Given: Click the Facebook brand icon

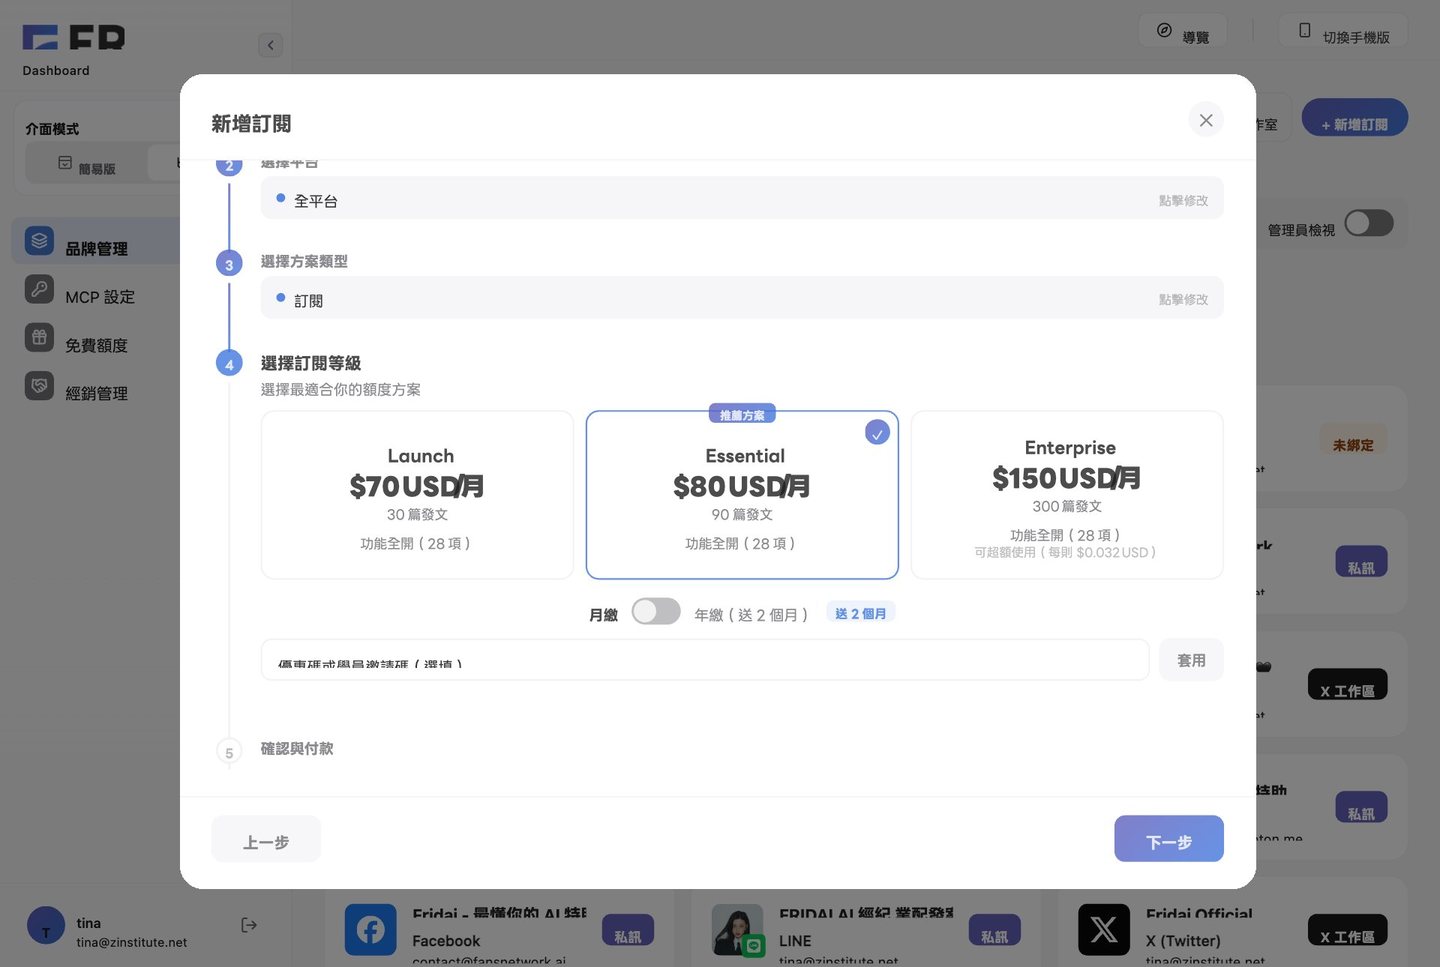Looking at the screenshot, I should click(370, 930).
